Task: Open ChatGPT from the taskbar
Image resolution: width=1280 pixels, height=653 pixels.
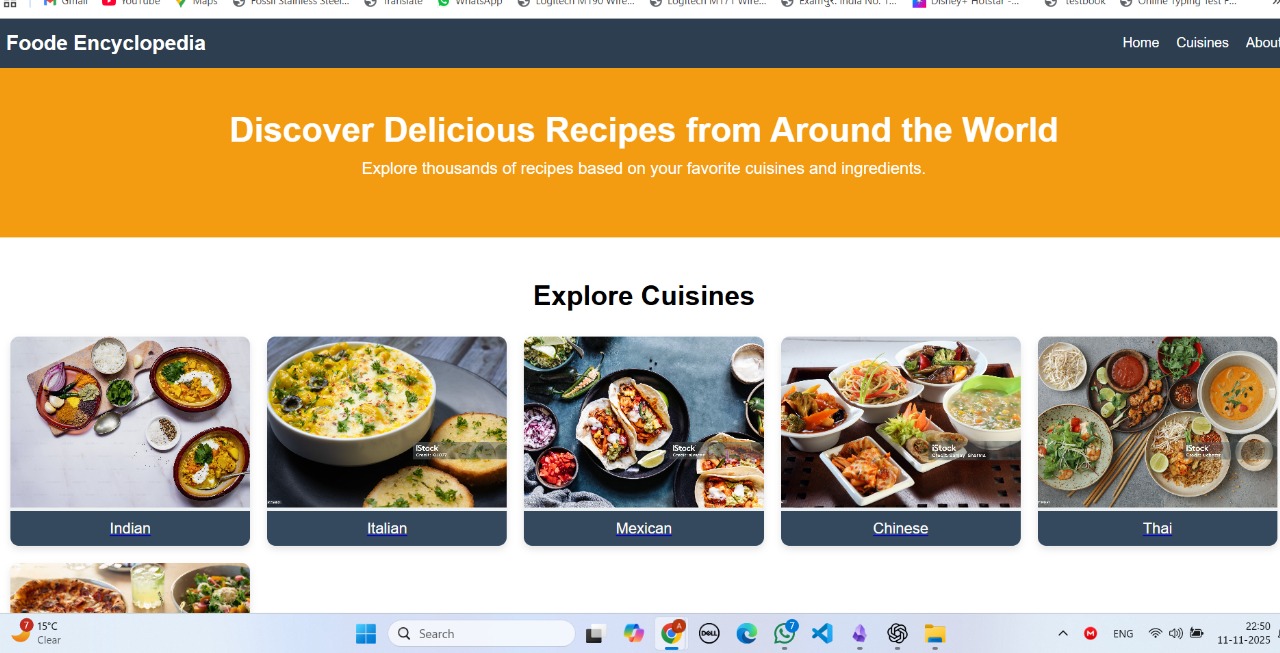Action: pyautogui.click(x=897, y=633)
